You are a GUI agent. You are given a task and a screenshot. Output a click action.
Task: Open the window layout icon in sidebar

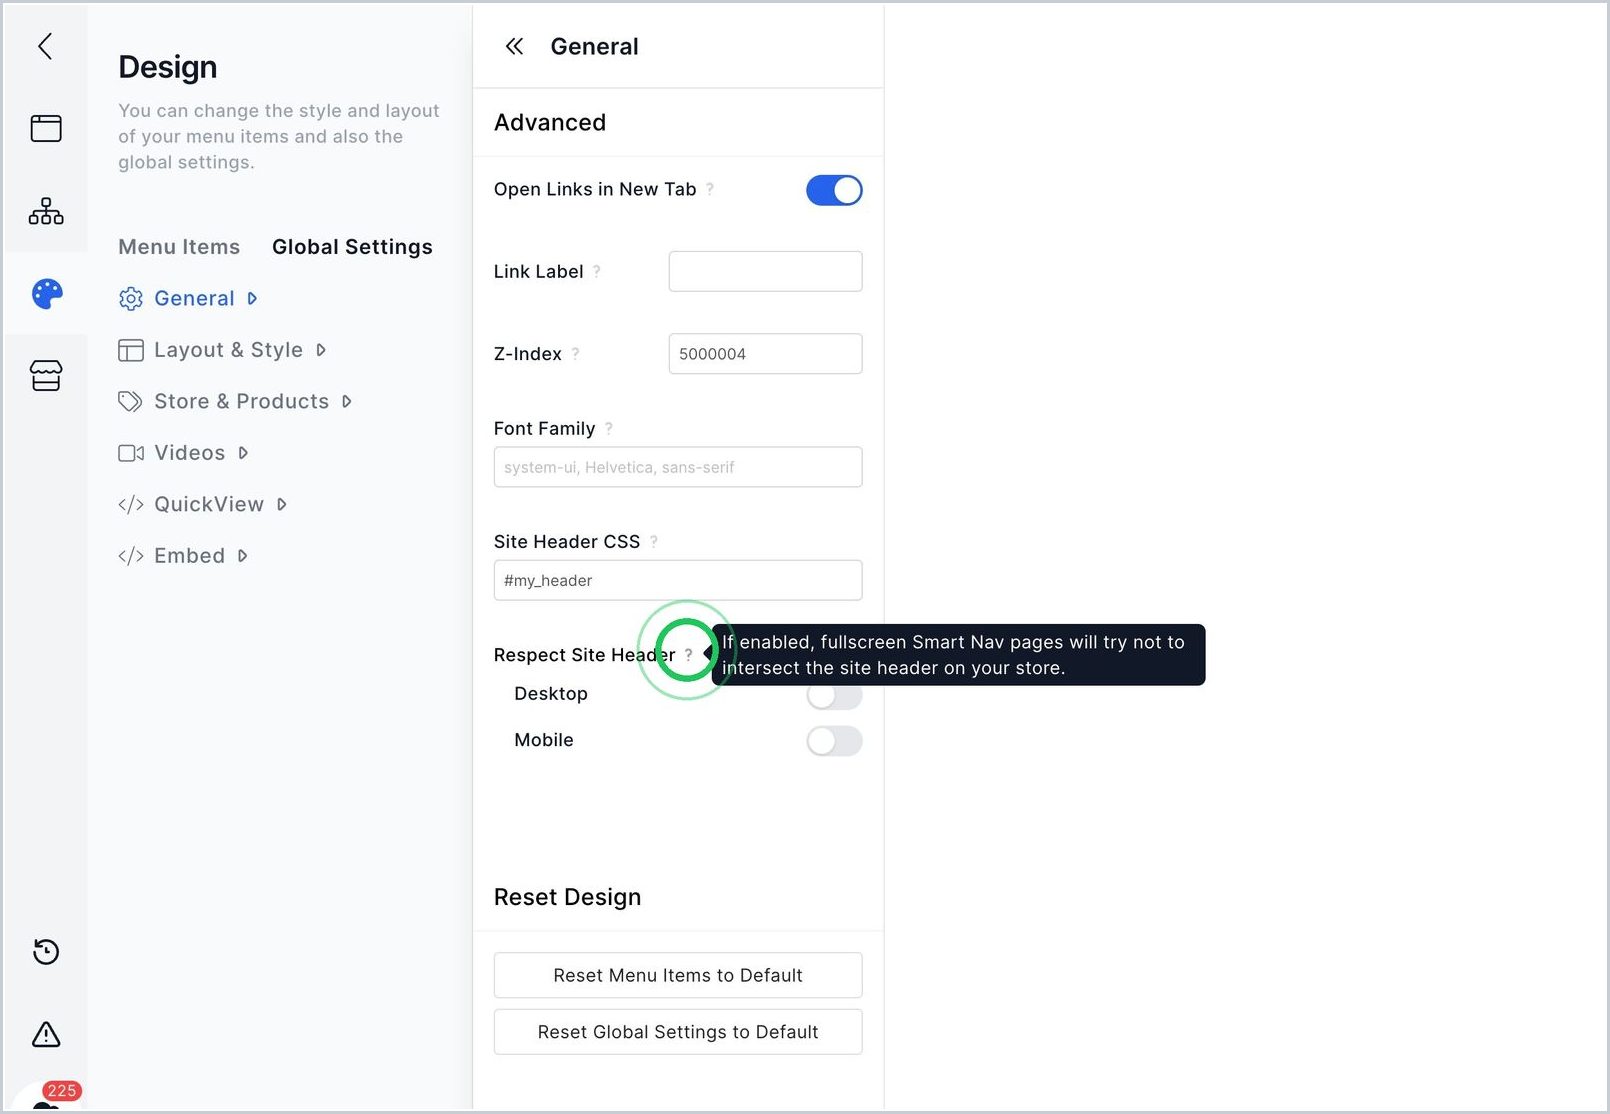point(46,128)
